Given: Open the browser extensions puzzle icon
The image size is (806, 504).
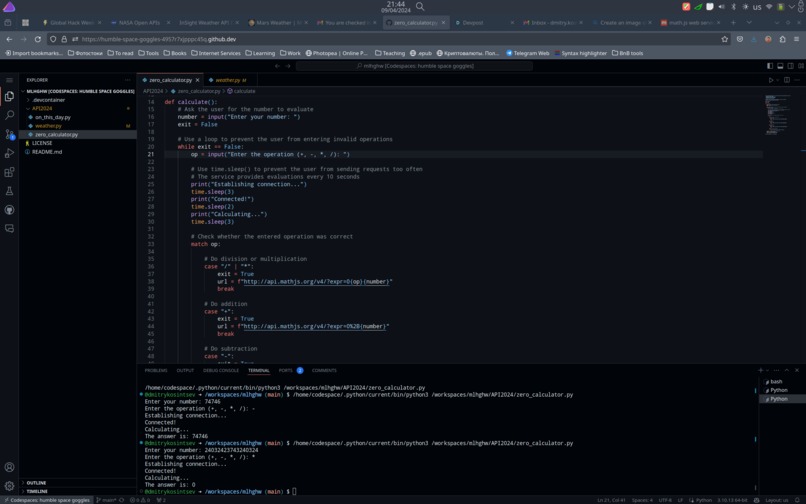Looking at the screenshot, I should 782,39.
